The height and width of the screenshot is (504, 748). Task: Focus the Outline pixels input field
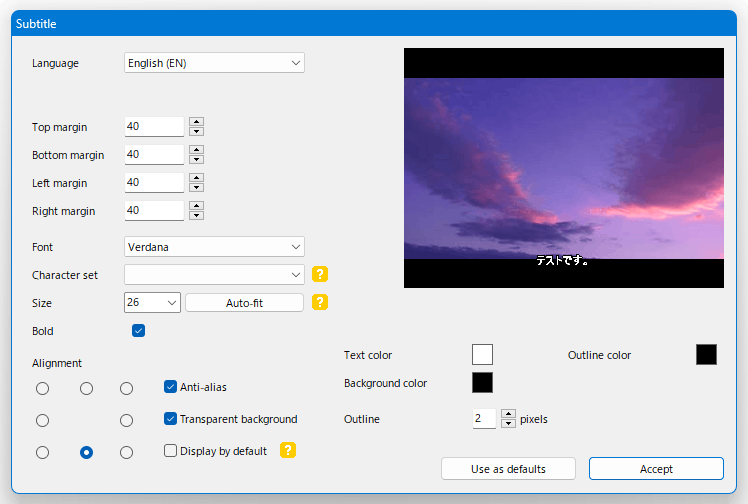point(484,419)
